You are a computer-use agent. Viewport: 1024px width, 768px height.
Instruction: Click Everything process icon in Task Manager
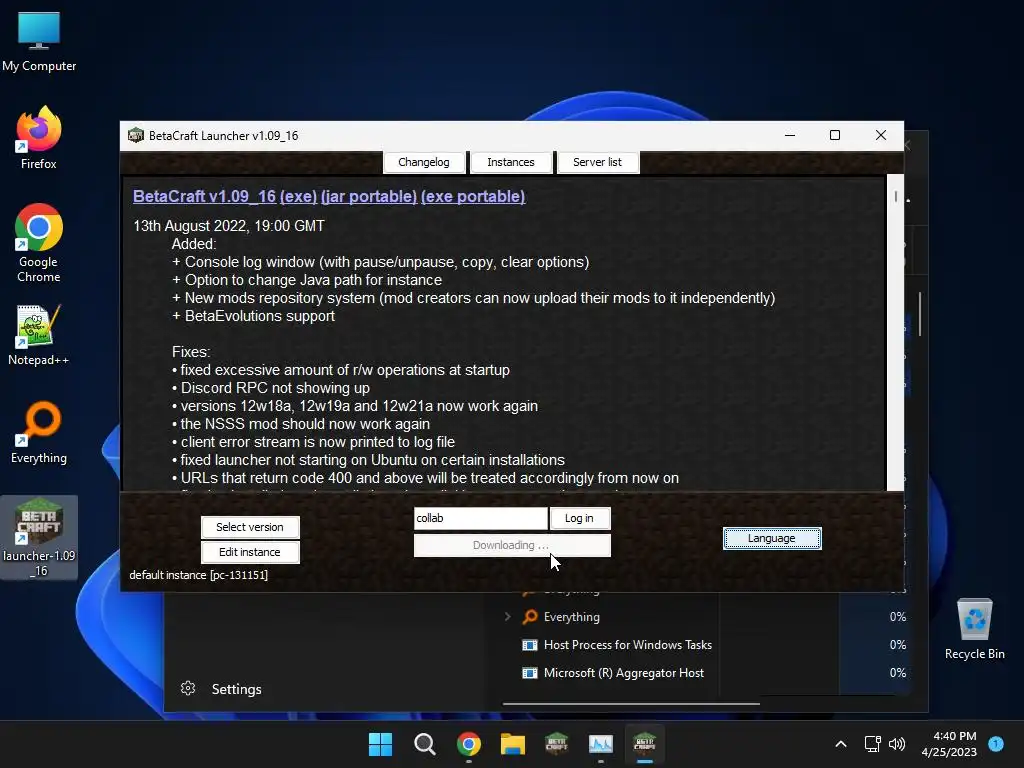pos(530,616)
